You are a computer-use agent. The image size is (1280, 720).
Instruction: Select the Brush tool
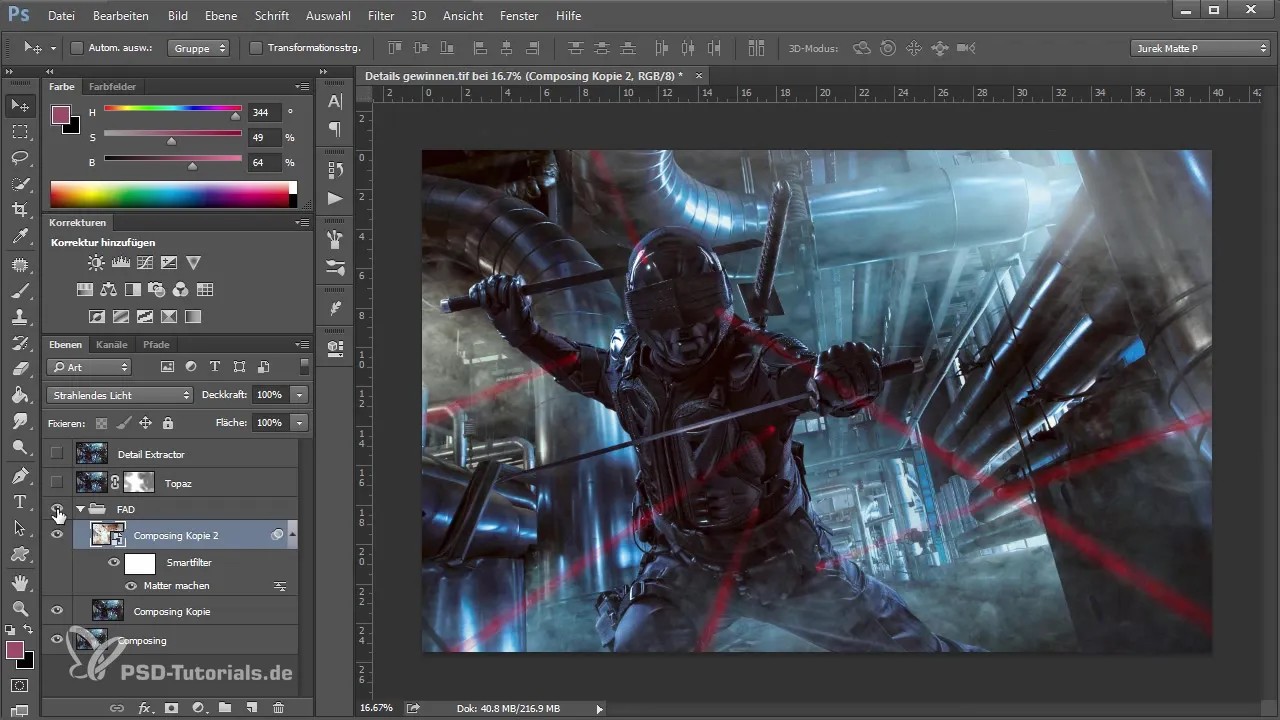[x=19, y=290]
